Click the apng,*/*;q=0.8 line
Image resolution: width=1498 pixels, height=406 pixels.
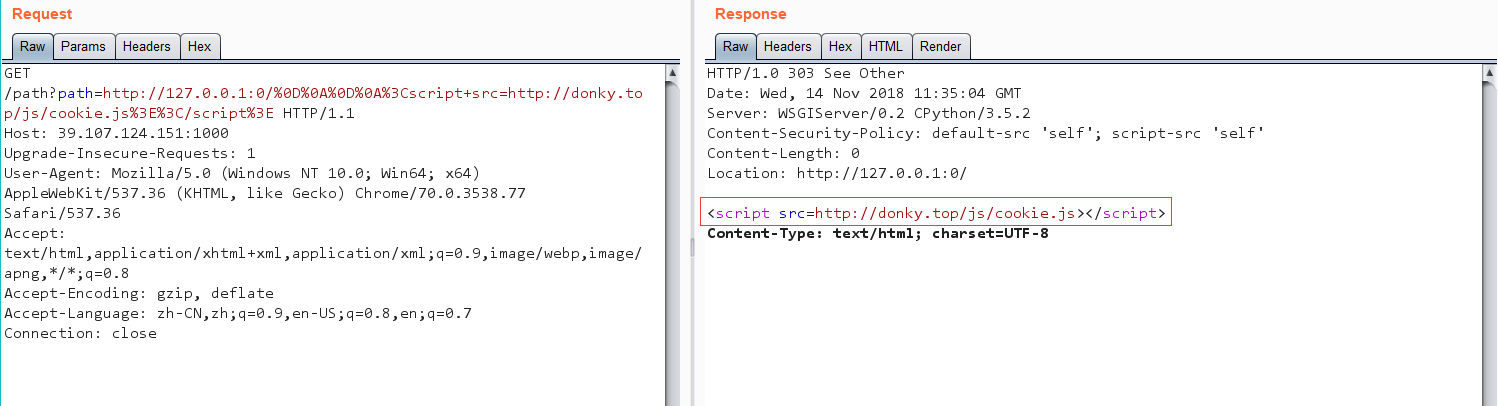point(66,273)
